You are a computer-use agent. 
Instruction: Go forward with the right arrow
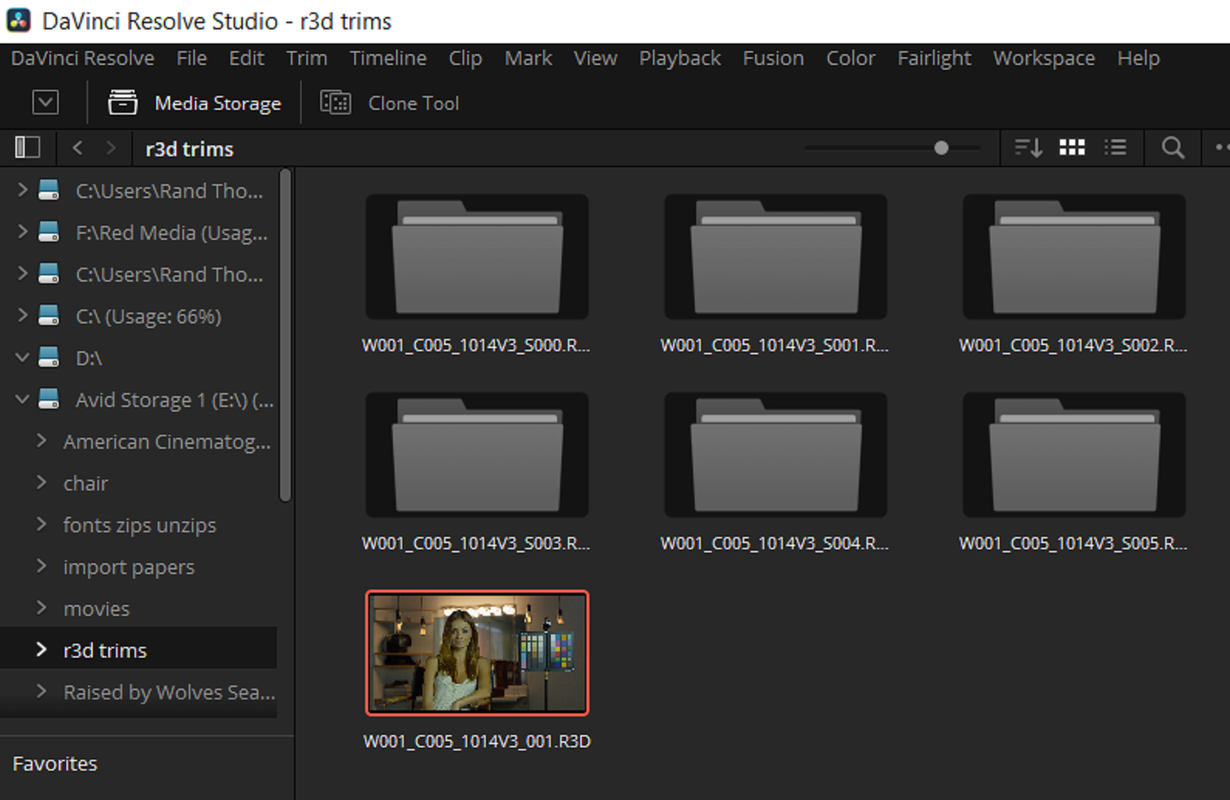110,148
